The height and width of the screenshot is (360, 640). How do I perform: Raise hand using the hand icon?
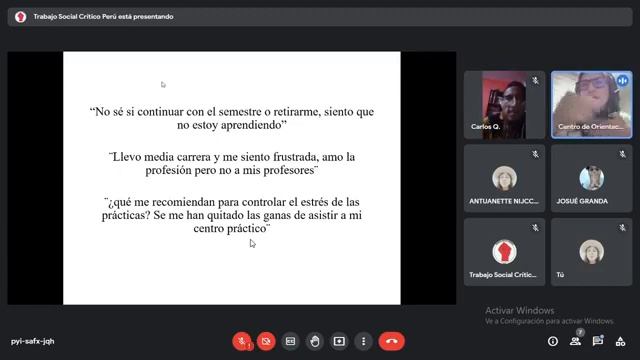[x=315, y=341]
